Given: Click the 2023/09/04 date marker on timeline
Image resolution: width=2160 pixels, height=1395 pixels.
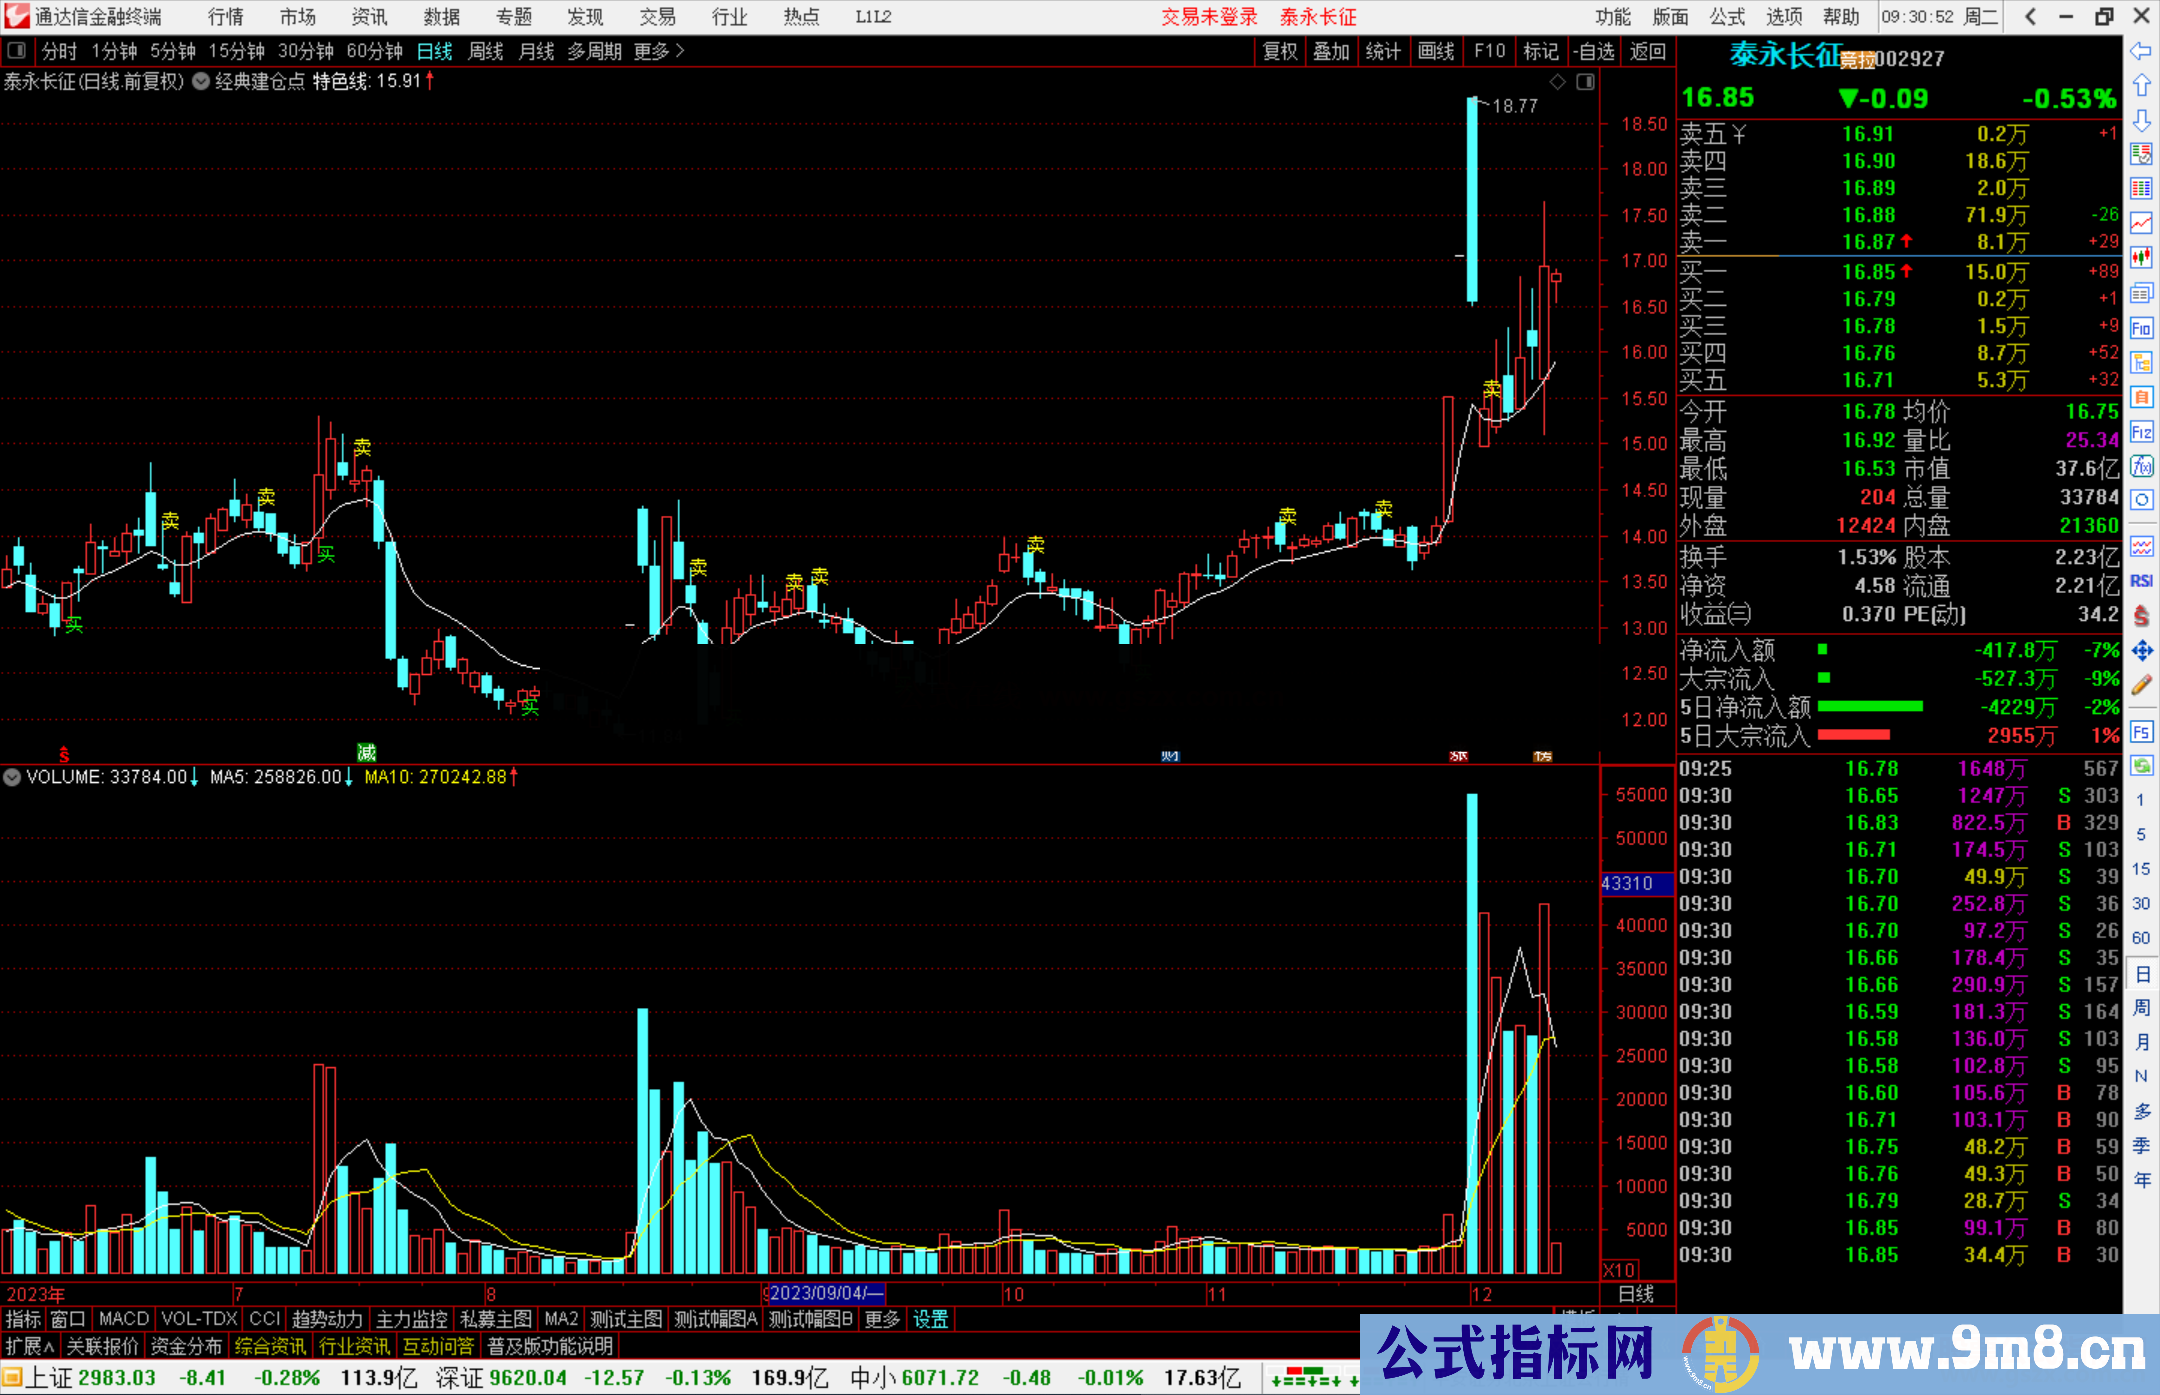Looking at the screenshot, I should (x=825, y=1293).
